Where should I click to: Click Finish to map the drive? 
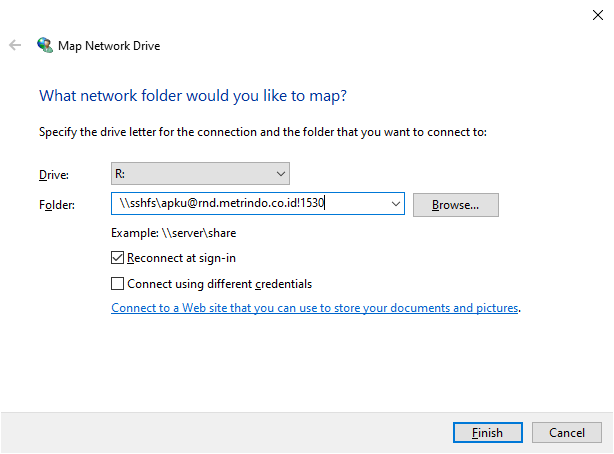click(488, 432)
